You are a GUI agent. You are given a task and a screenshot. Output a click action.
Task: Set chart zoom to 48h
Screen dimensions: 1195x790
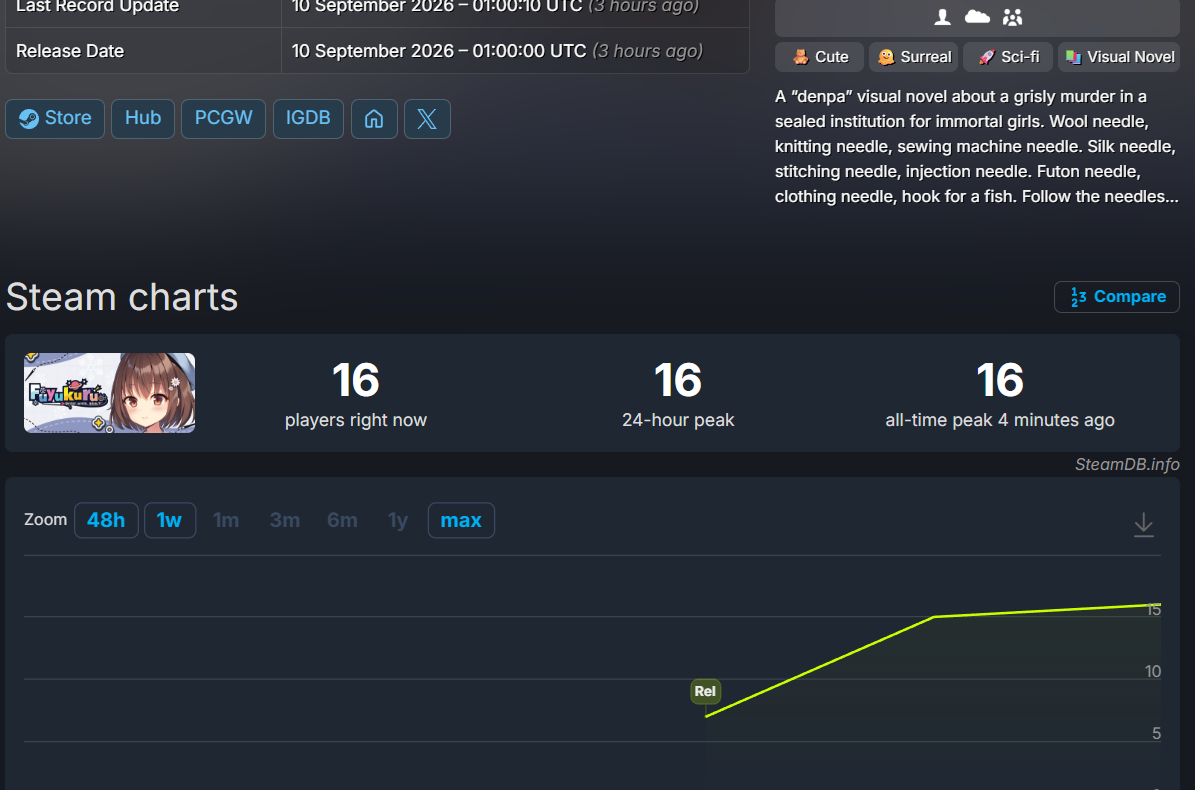point(106,520)
